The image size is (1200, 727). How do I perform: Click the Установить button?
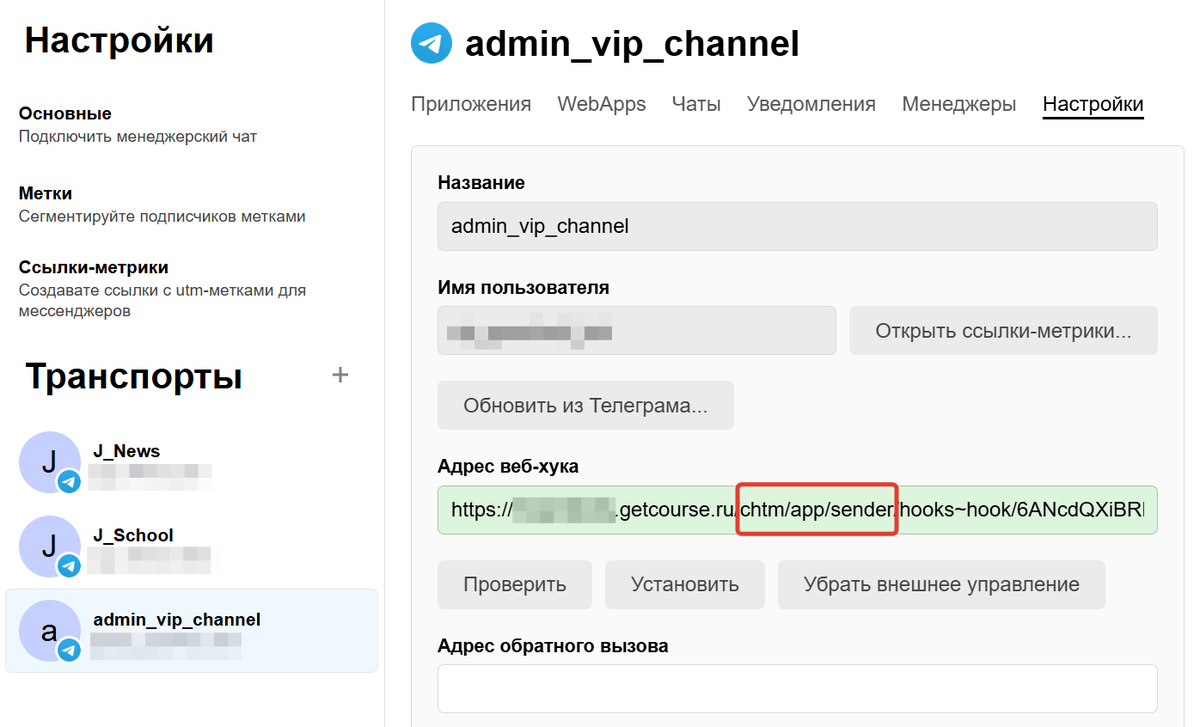pyautogui.click(x=685, y=584)
